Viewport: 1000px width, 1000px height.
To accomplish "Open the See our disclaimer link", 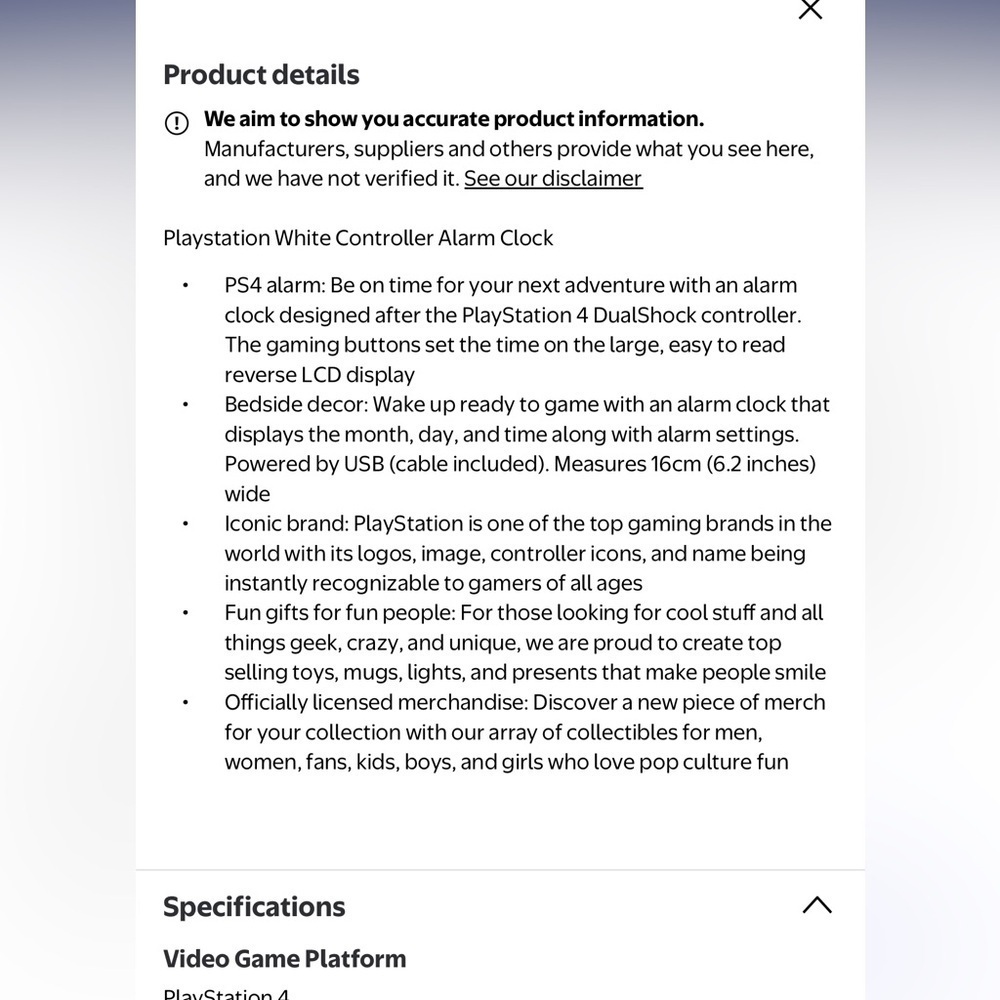I will [x=553, y=179].
